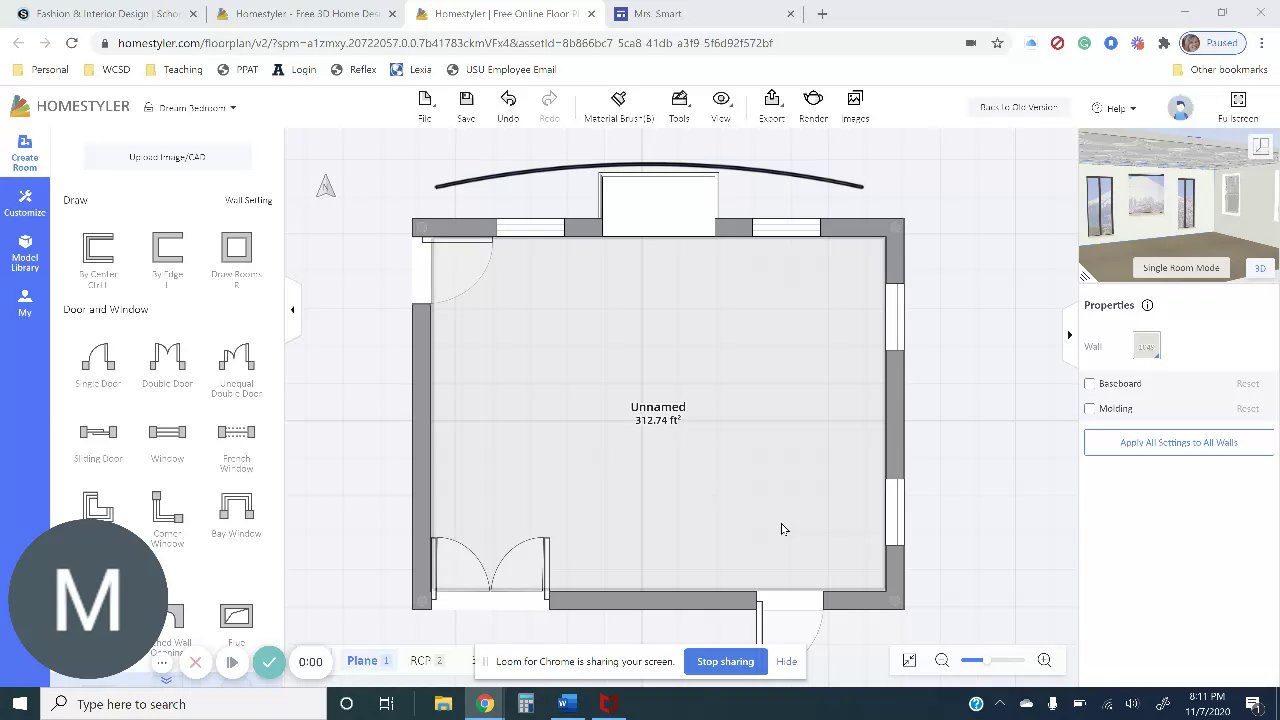This screenshot has height=720, width=1280.
Task: Select the Single Door tool
Action: 98,365
